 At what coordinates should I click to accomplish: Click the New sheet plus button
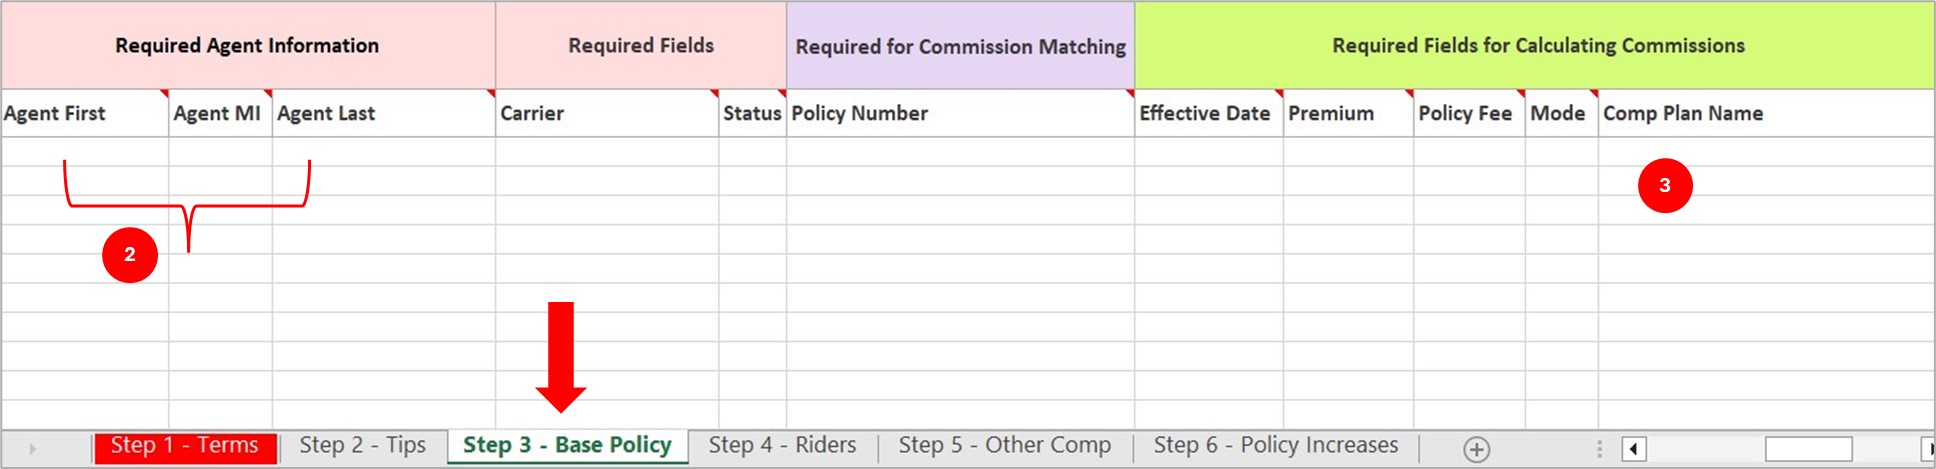(x=1476, y=449)
